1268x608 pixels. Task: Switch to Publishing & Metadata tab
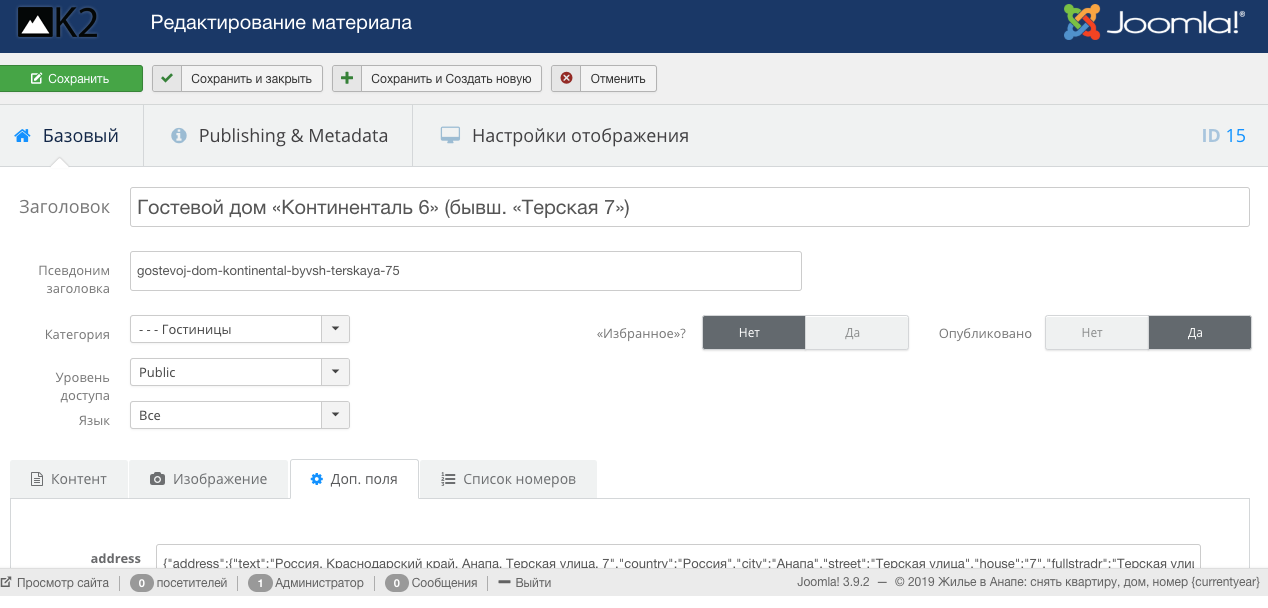pyautogui.click(x=278, y=135)
